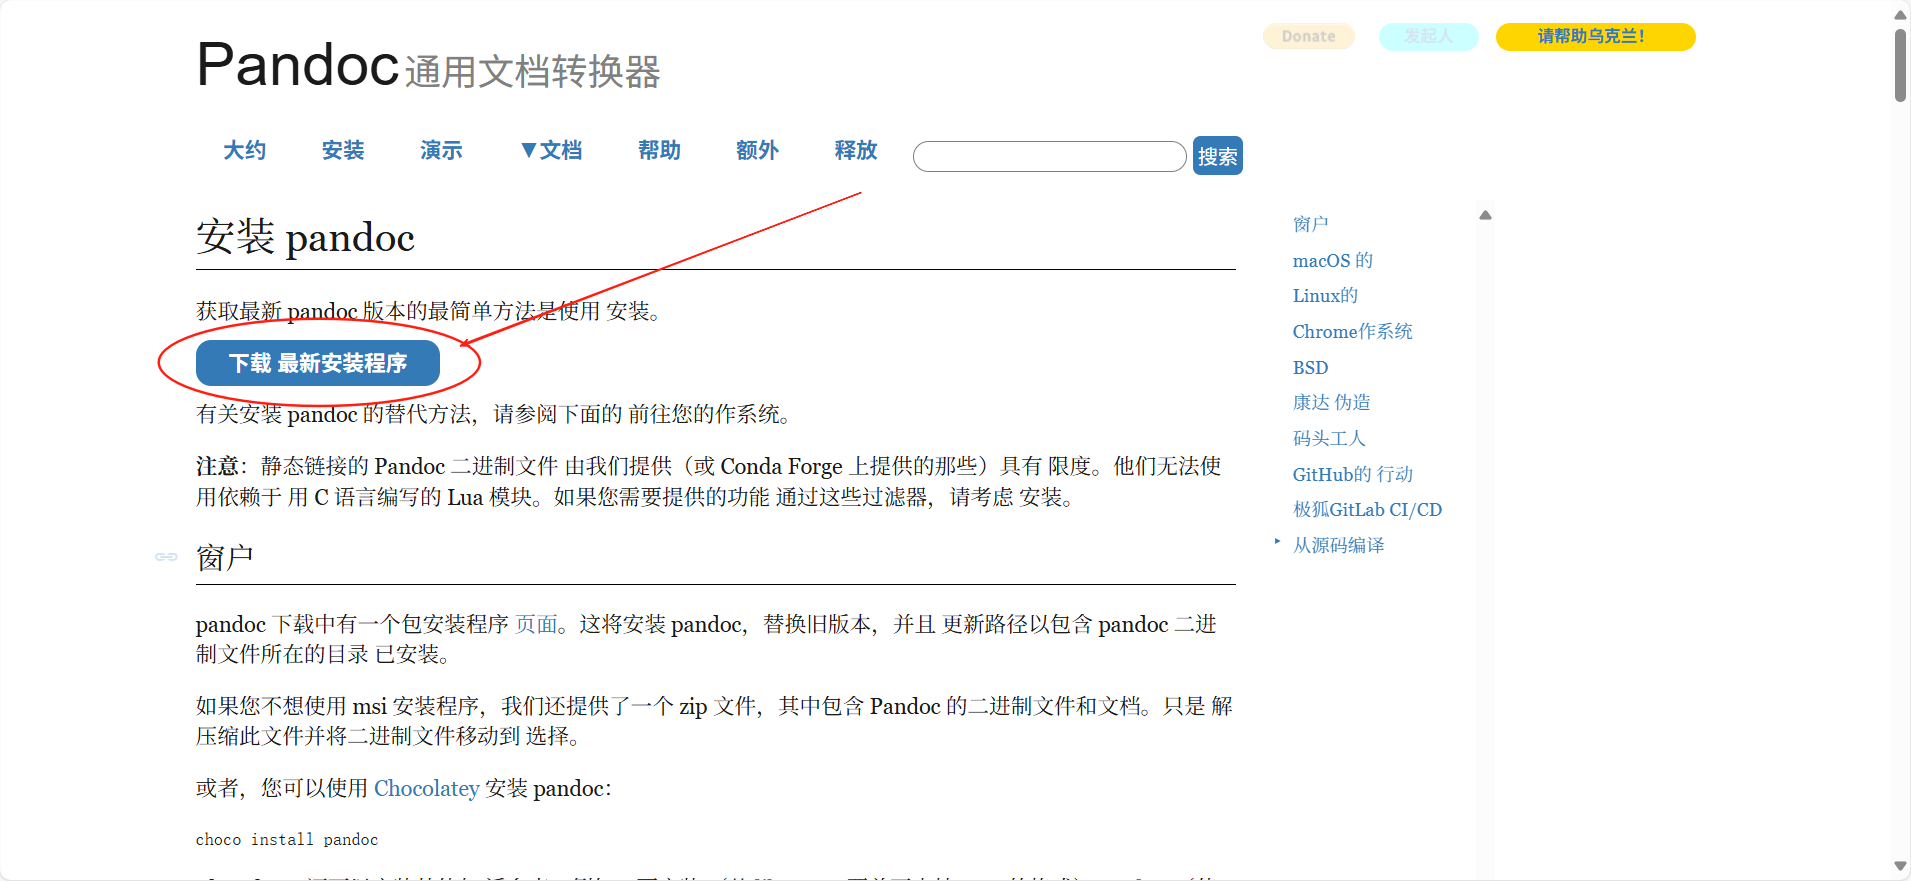
Task: Jump to 从源码编译 in the sidebar
Action: pos(1338,545)
